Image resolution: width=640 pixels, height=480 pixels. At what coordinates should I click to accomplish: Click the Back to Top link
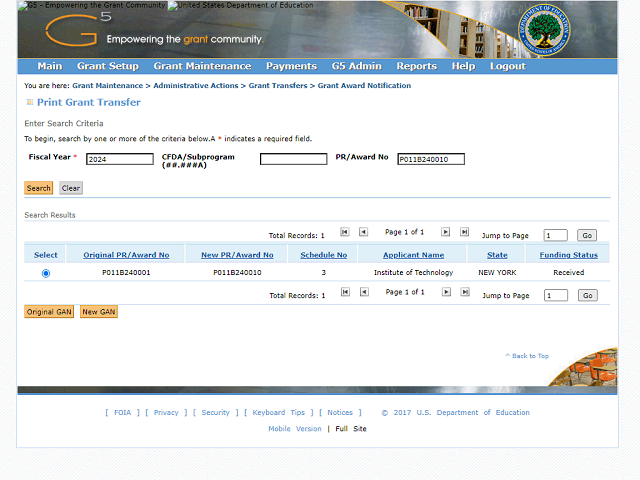527,356
